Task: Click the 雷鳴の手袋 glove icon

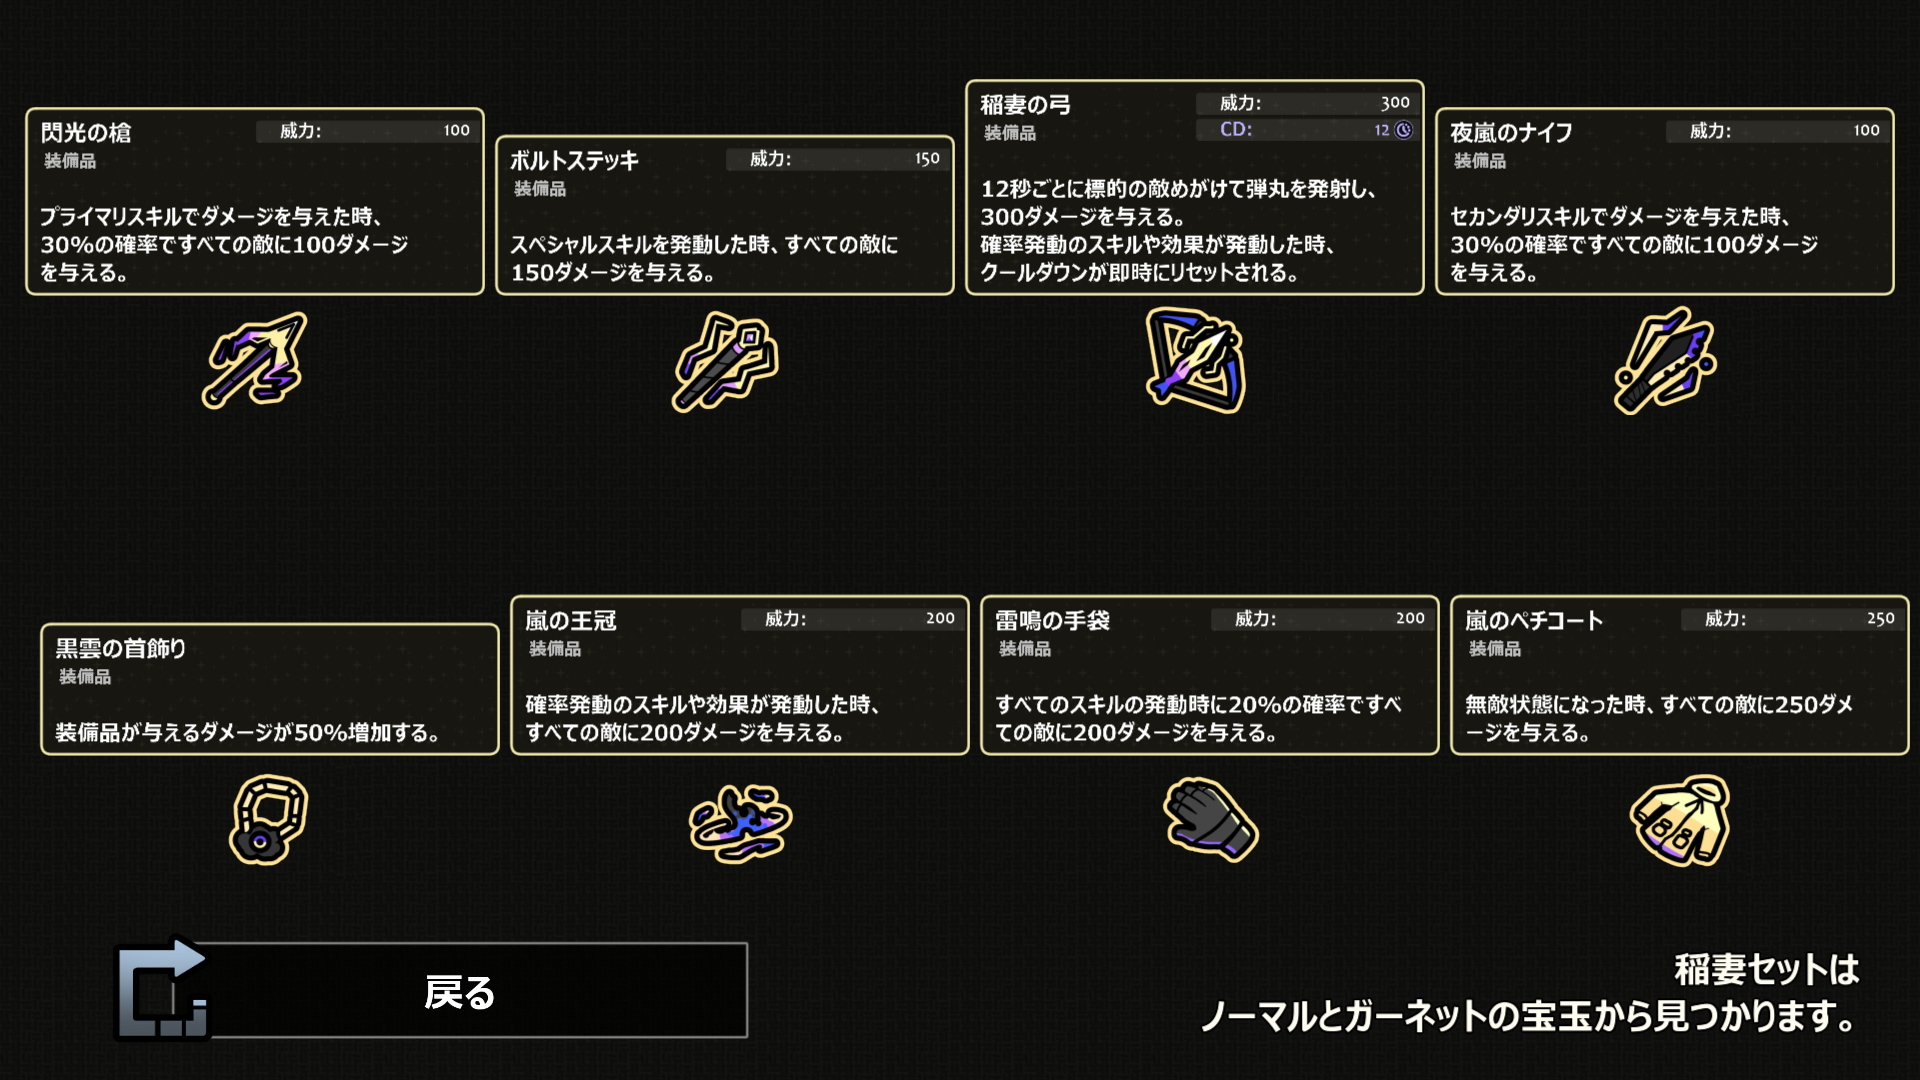Action: pyautogui.click(x=1210, y=819)
